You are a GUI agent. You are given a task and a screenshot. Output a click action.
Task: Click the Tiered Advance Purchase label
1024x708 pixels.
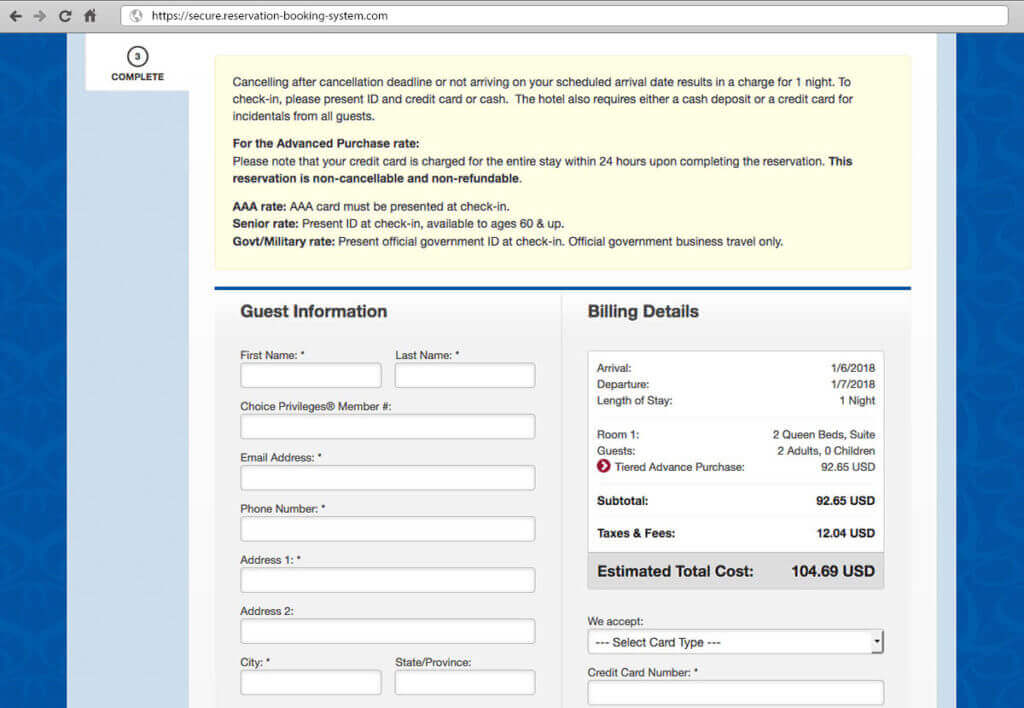pyautogui.click(x=679, y=467)
